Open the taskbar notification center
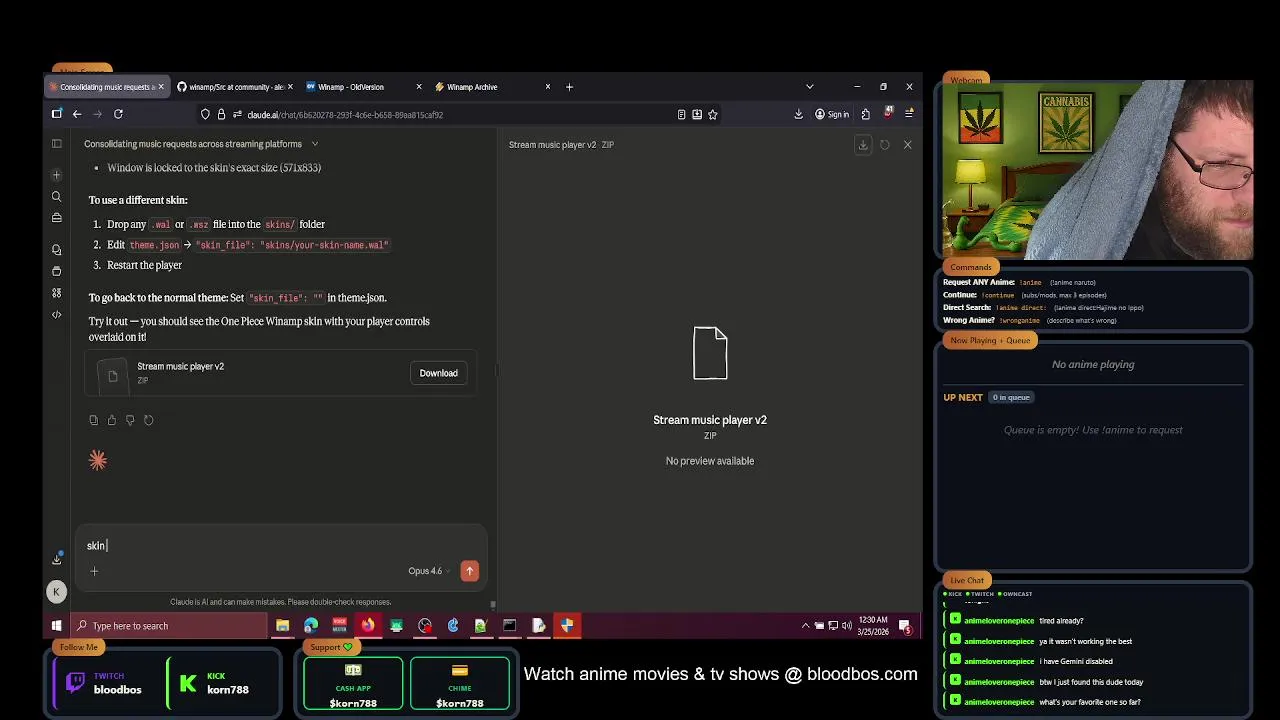1280x720 pixels. 905,626
